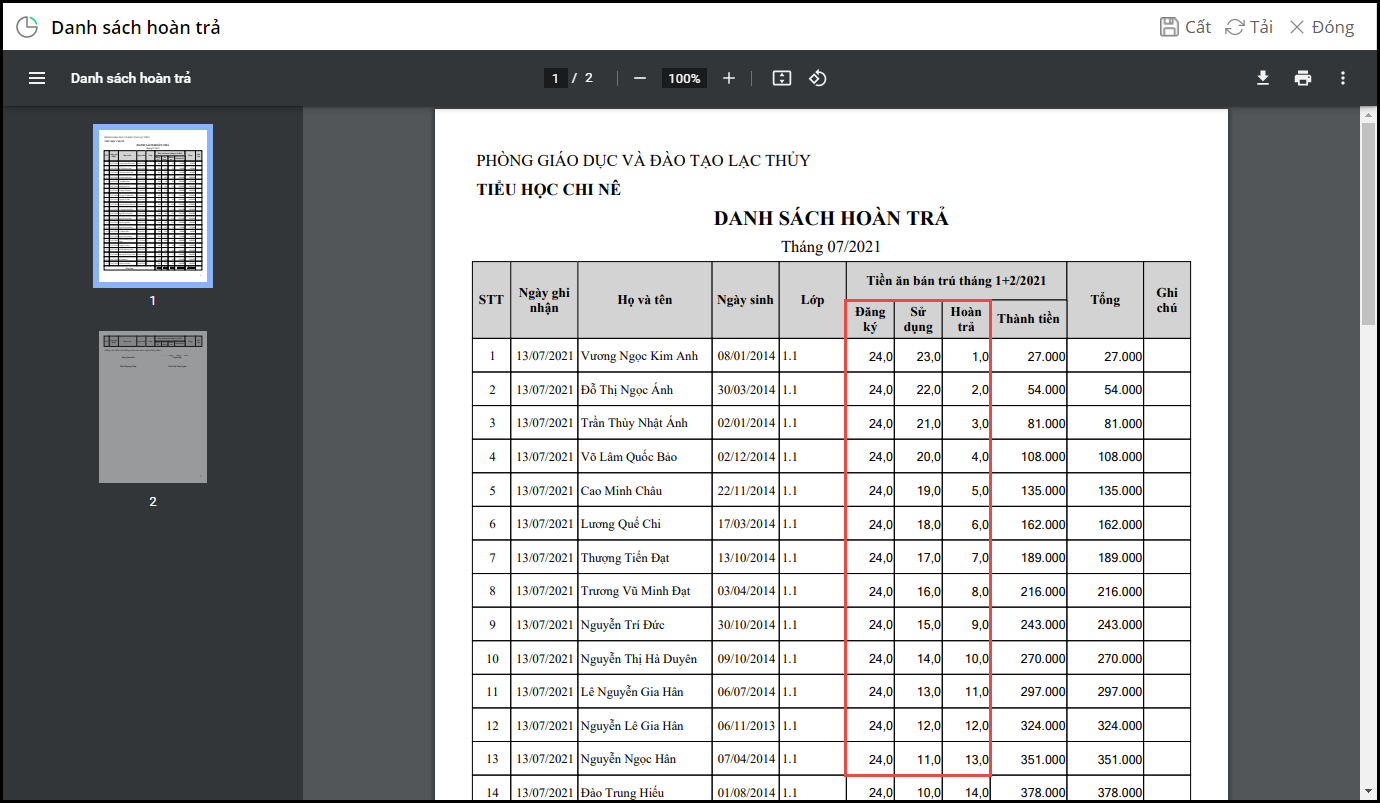Open the page 2 thumbnail
The height and width of the screenshot is (803, 1380).
153,407
